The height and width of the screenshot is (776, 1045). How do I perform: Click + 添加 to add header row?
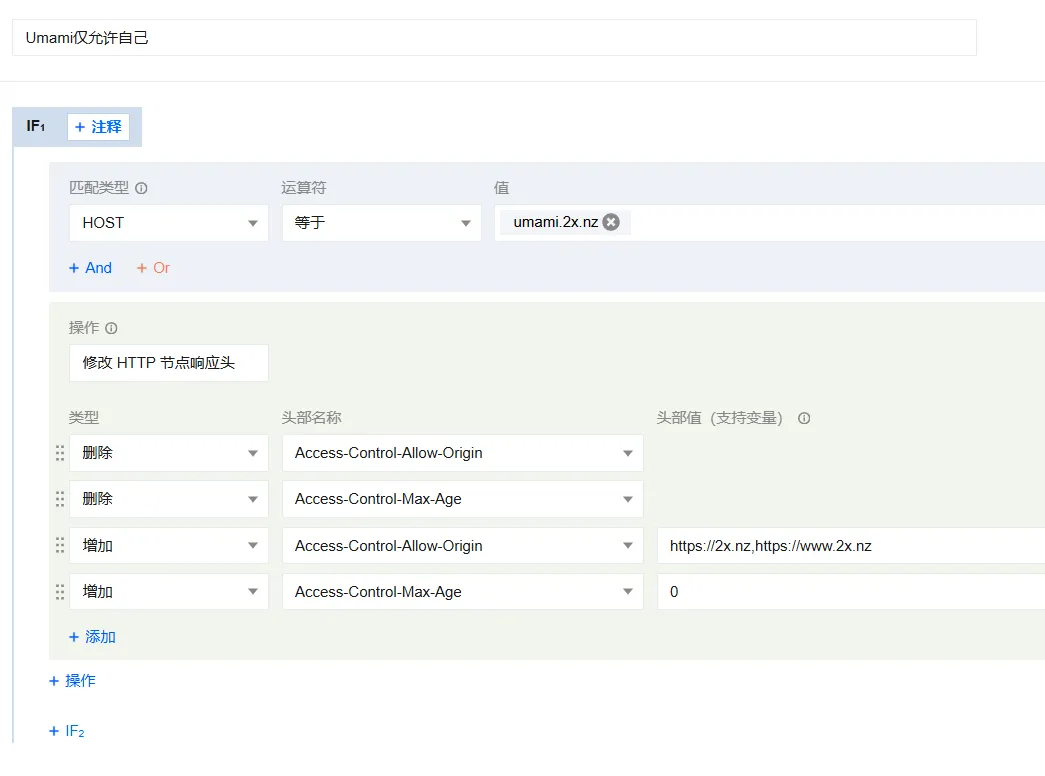point(92,637)
